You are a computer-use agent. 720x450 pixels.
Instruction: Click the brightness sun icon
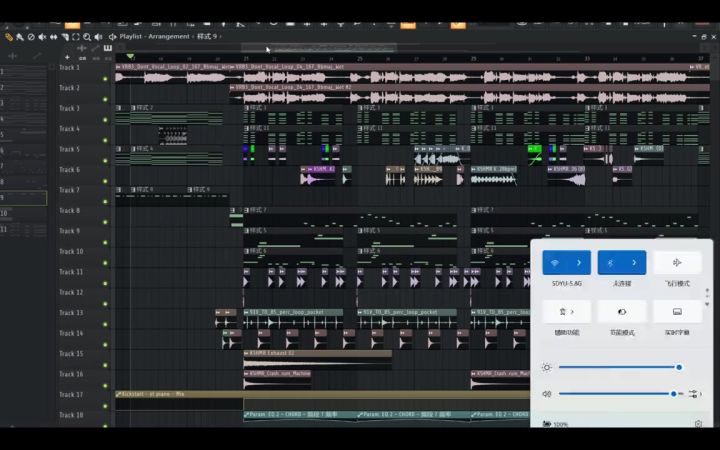546,367
